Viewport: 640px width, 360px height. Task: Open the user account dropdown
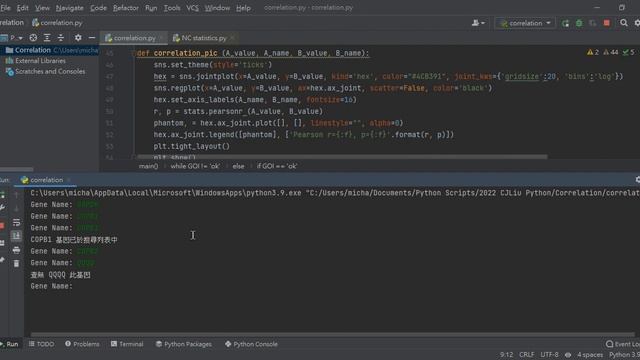pyautogui.click(x=478, y=23)
